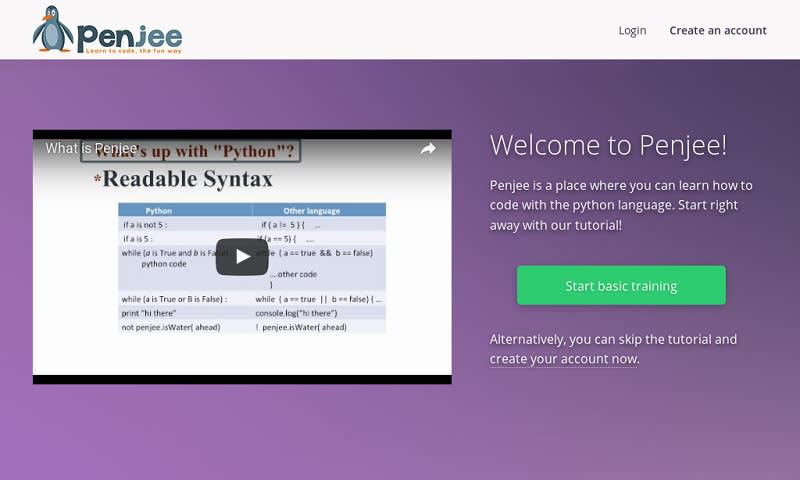800x480 pixels.
Task: Follow the 'create your account now' link
Action: coord(564,359)
